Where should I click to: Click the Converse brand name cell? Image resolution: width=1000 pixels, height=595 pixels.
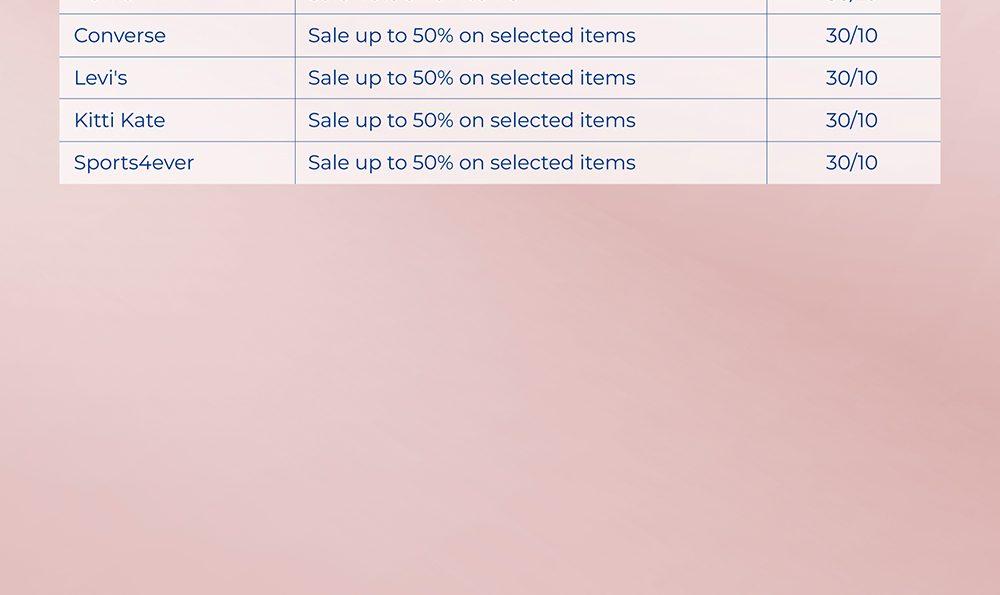click(x=120, y=36)
